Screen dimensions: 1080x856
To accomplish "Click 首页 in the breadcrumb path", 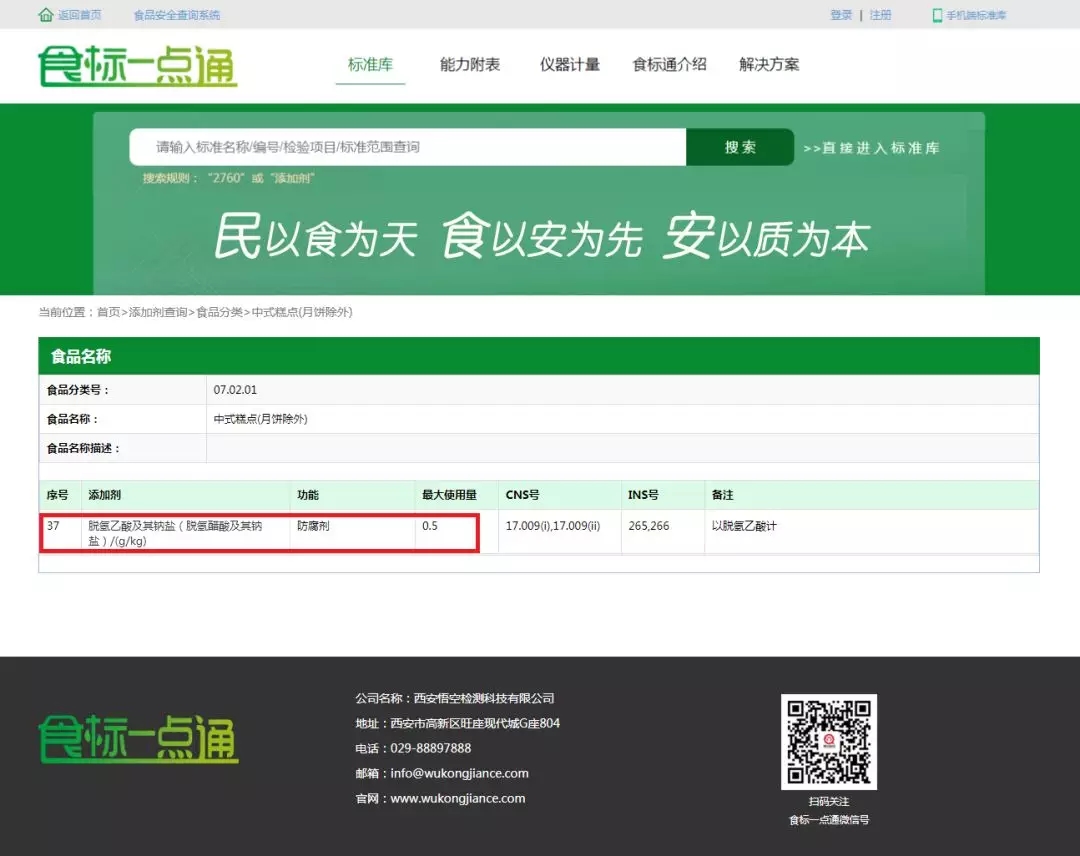I will tap(108, 312).
